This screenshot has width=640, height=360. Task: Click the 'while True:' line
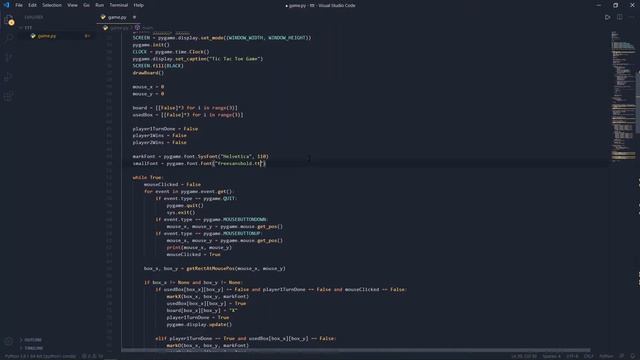[x=148, y=178]
